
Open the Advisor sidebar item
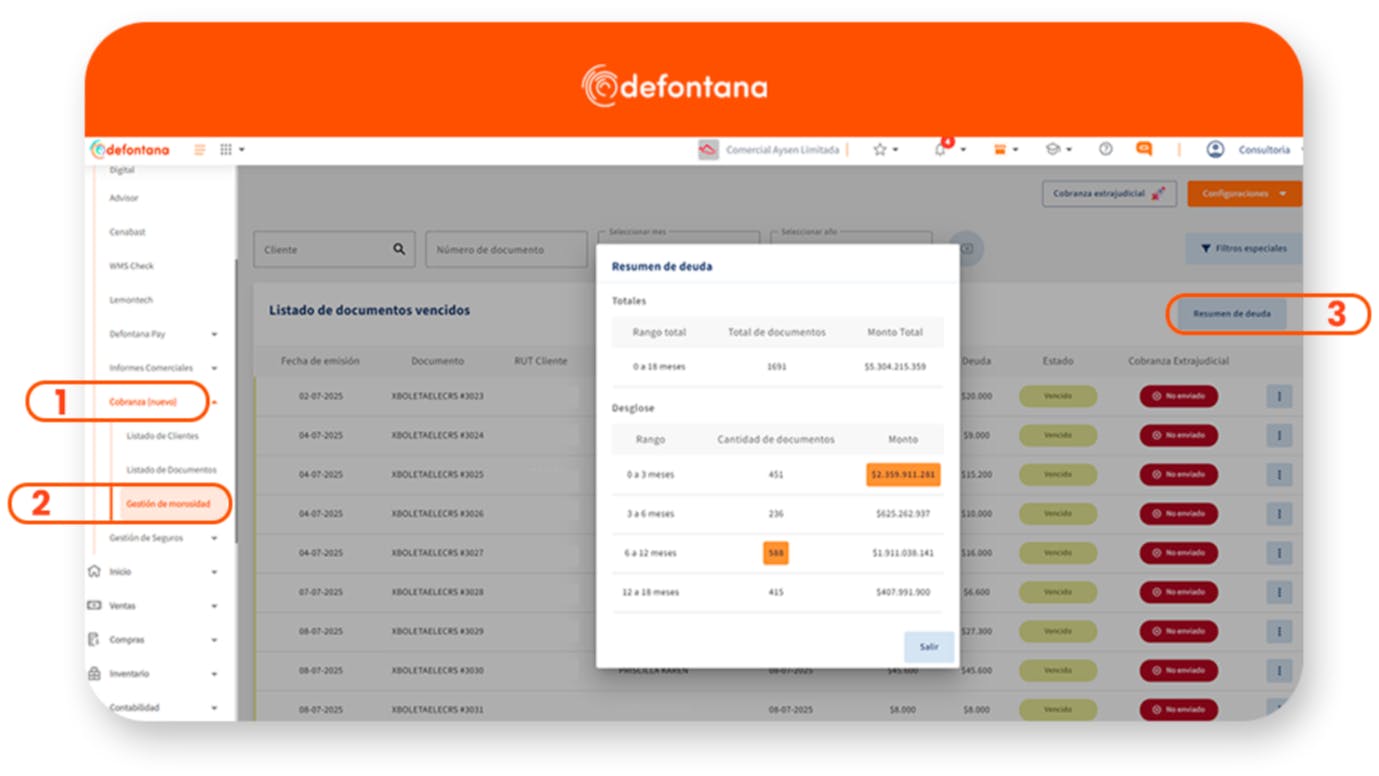click(x=124, y=198)
